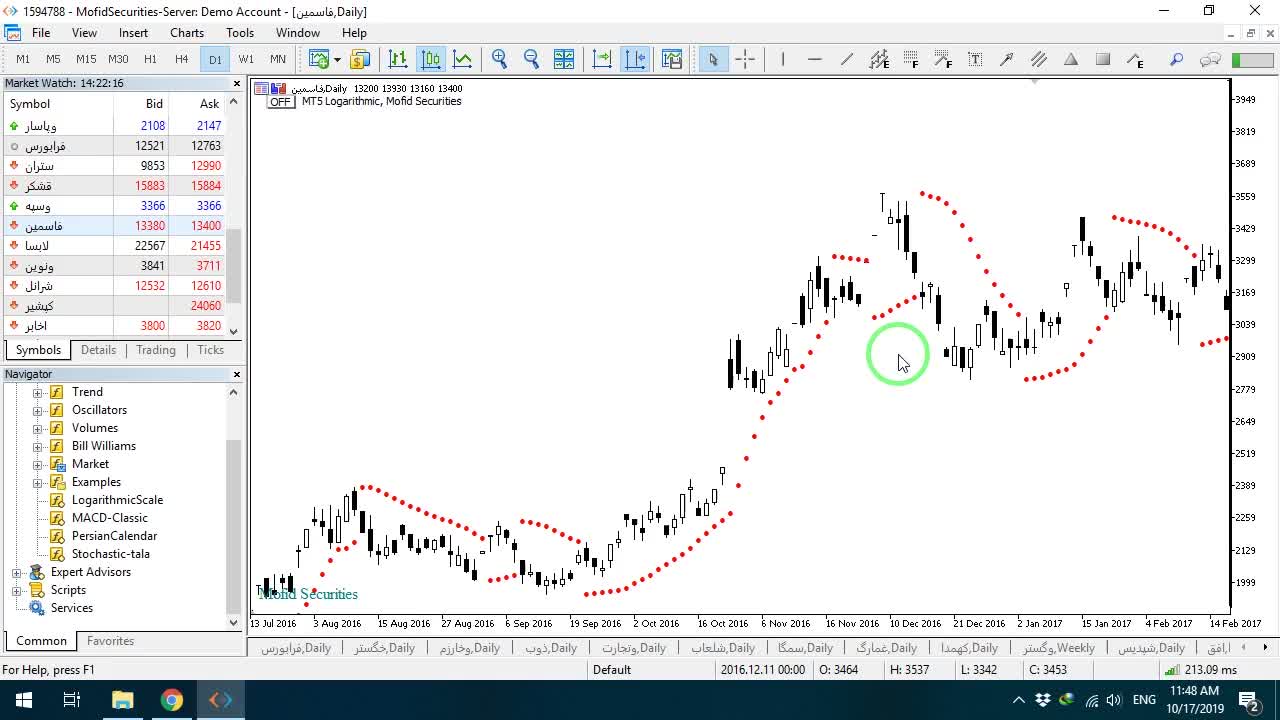Open Chrome from taskbar
The width and height of the screenshot is (1280, 720).
click(x=172, y=700)
